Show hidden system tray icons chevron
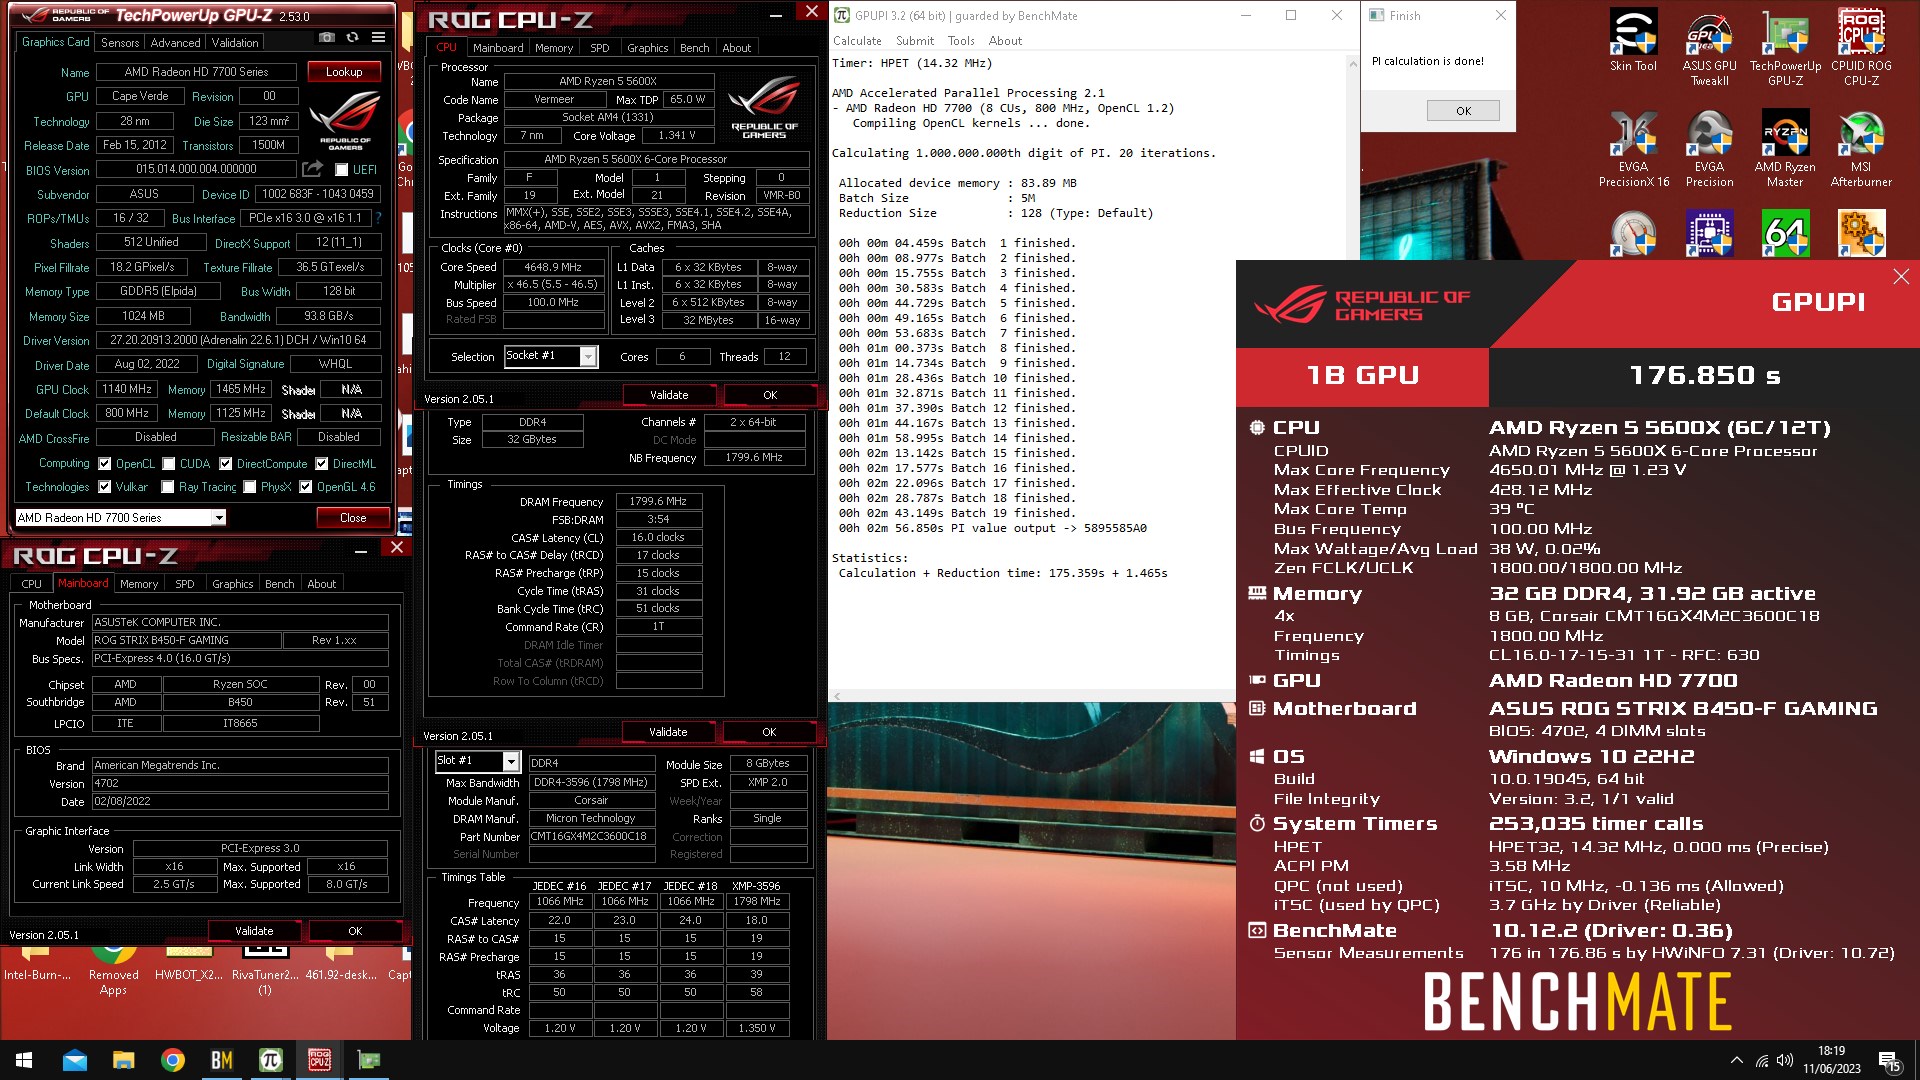The image size is (1920, 1080). pyautogui.click(x=1736, y=1060)
